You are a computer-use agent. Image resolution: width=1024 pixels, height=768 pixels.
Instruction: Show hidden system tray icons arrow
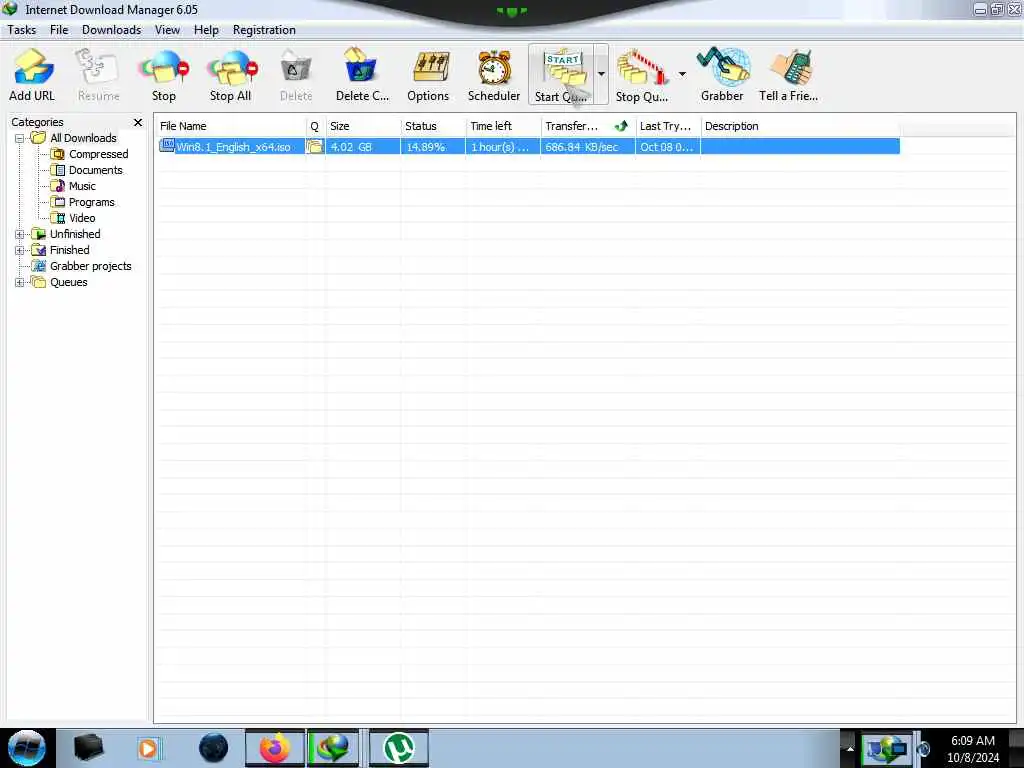pyautogui.click(x=850, y=748)
